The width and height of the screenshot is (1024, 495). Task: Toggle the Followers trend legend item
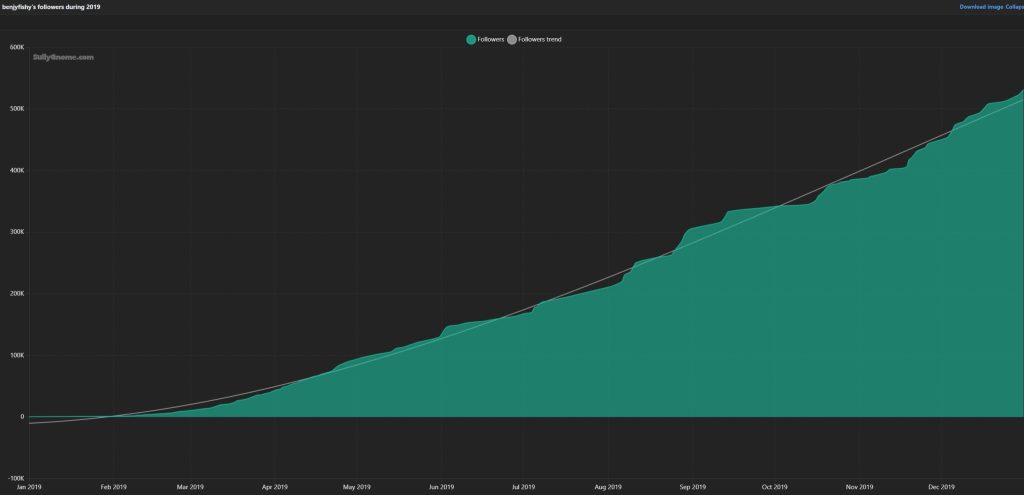(x=534, y=40)
